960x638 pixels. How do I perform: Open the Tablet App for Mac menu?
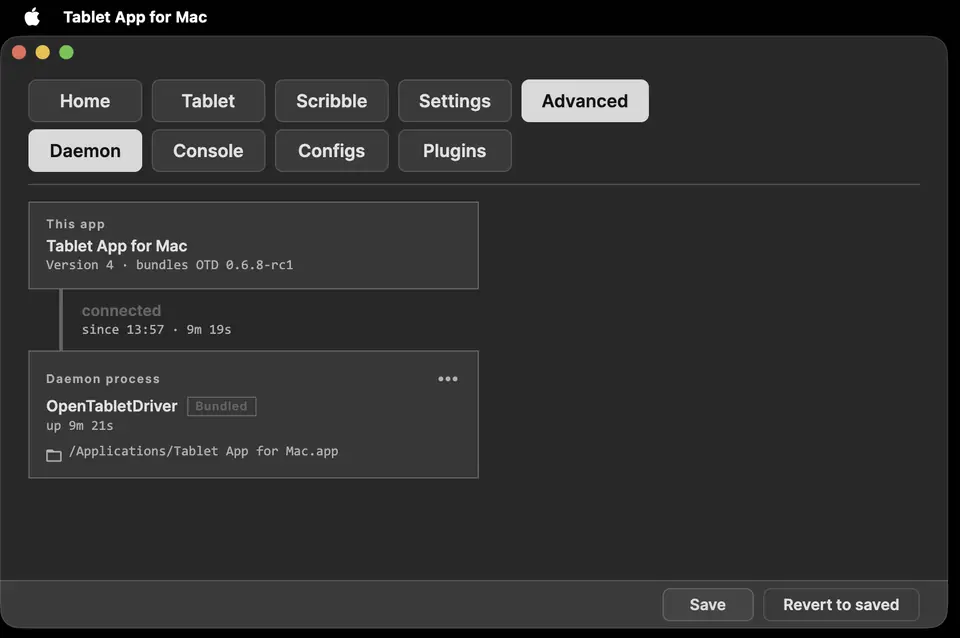click(x=135, y=17)
